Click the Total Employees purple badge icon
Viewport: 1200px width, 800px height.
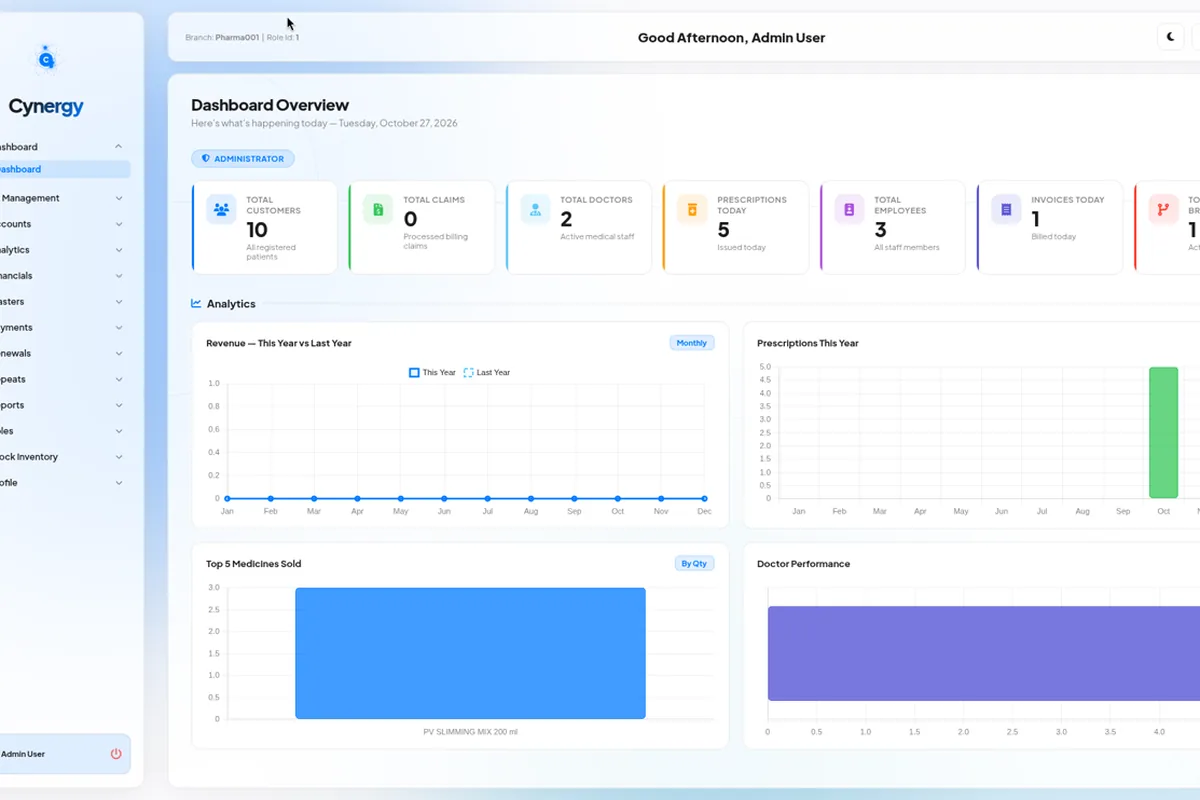point(849,209)
